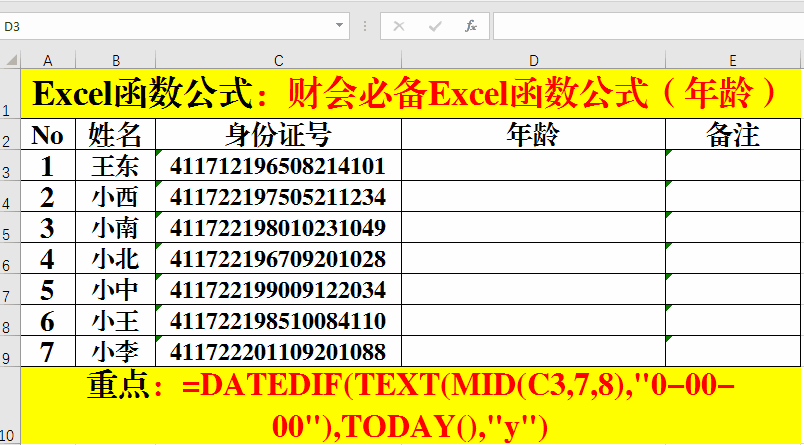Open the Insert Function fx dialog
The width and height of the screenshot is (804, 445).
click(471, 27)
